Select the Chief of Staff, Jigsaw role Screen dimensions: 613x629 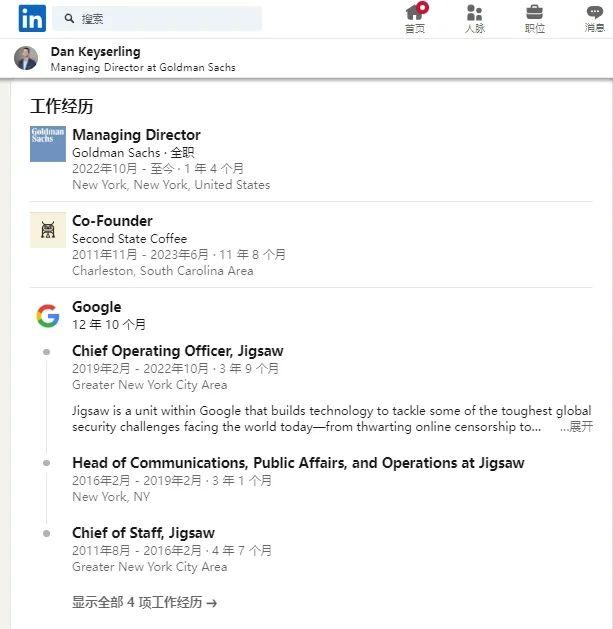(x=143, y=533)
